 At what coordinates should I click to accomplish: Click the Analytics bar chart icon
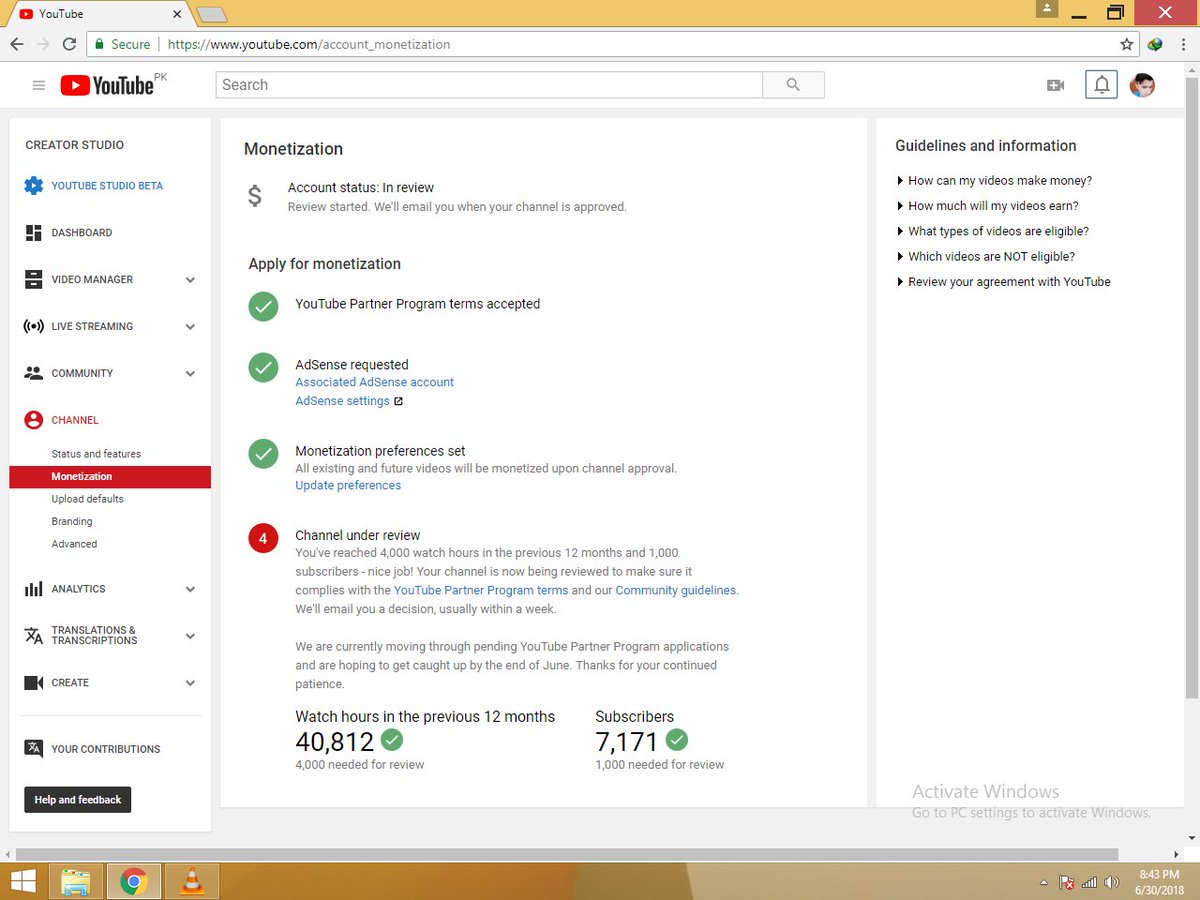click(34, 589)
